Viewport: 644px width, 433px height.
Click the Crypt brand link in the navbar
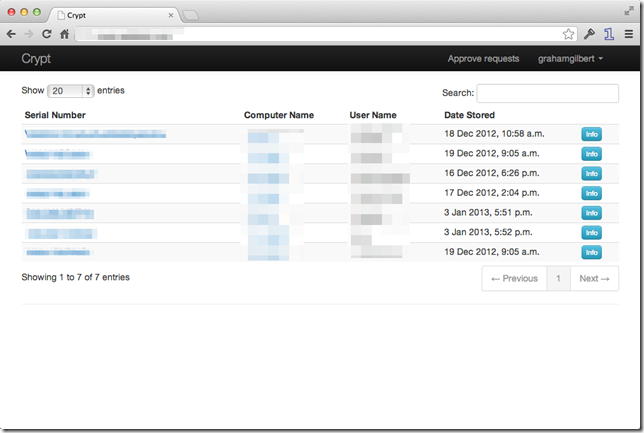[x=36, y=59]
